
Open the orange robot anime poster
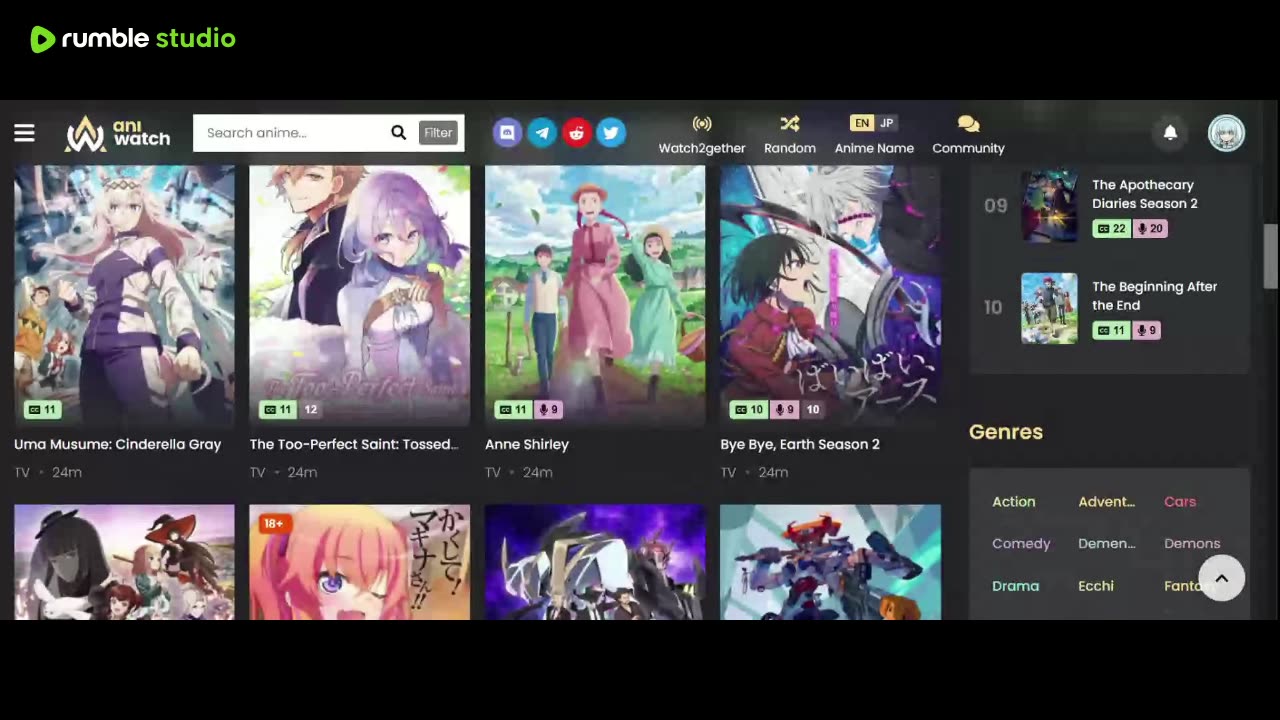830,562
